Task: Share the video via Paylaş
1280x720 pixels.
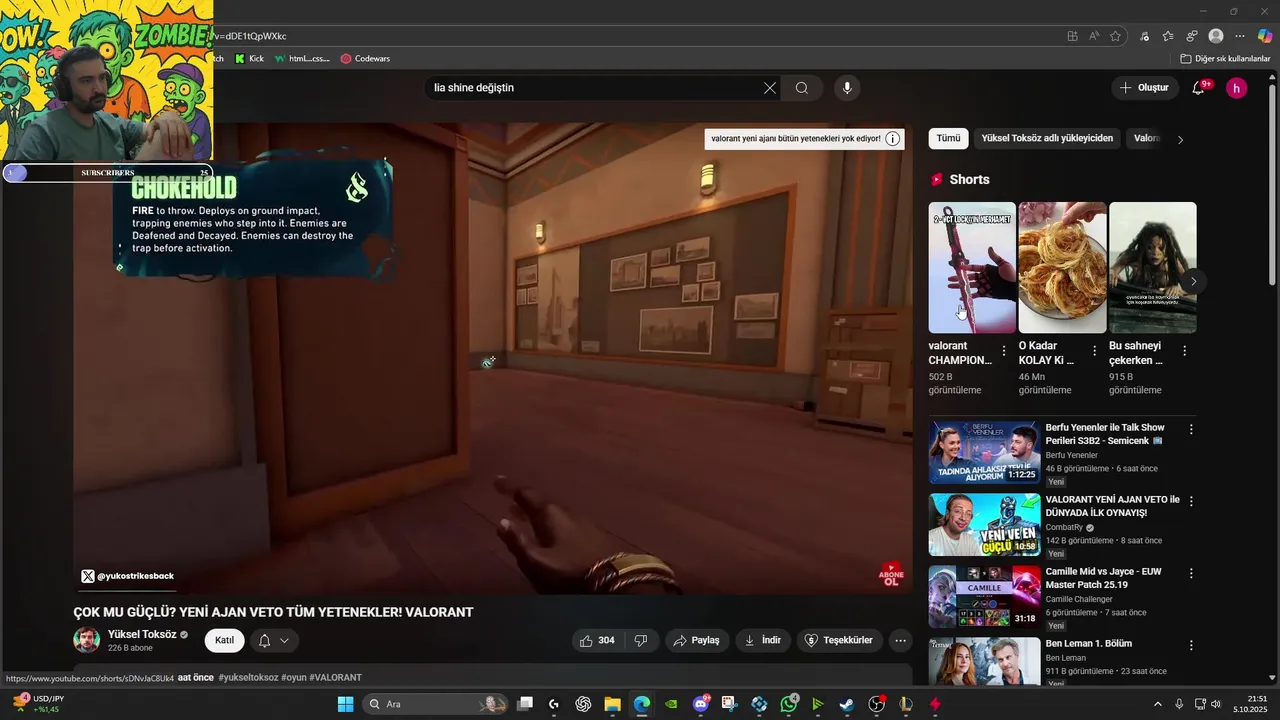Action: [x=697, y=640]
